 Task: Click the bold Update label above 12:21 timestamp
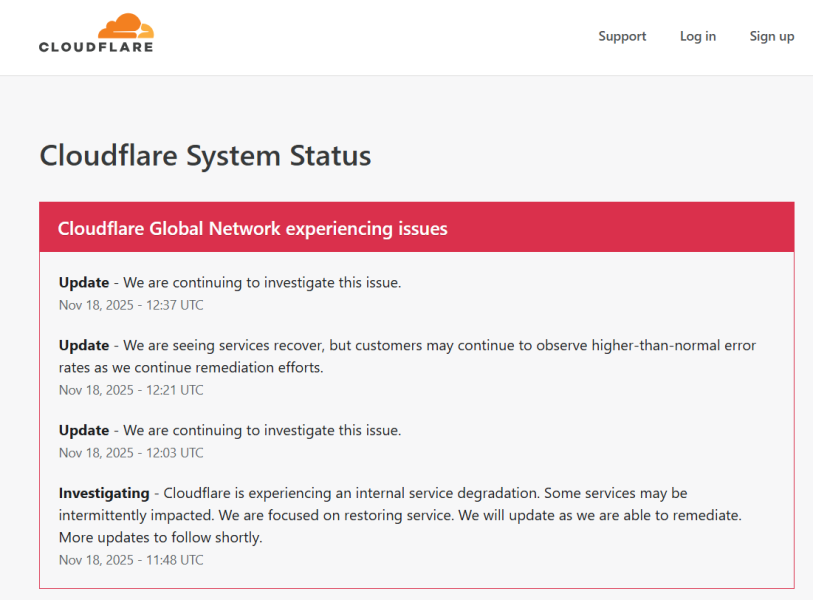[84, 346]
